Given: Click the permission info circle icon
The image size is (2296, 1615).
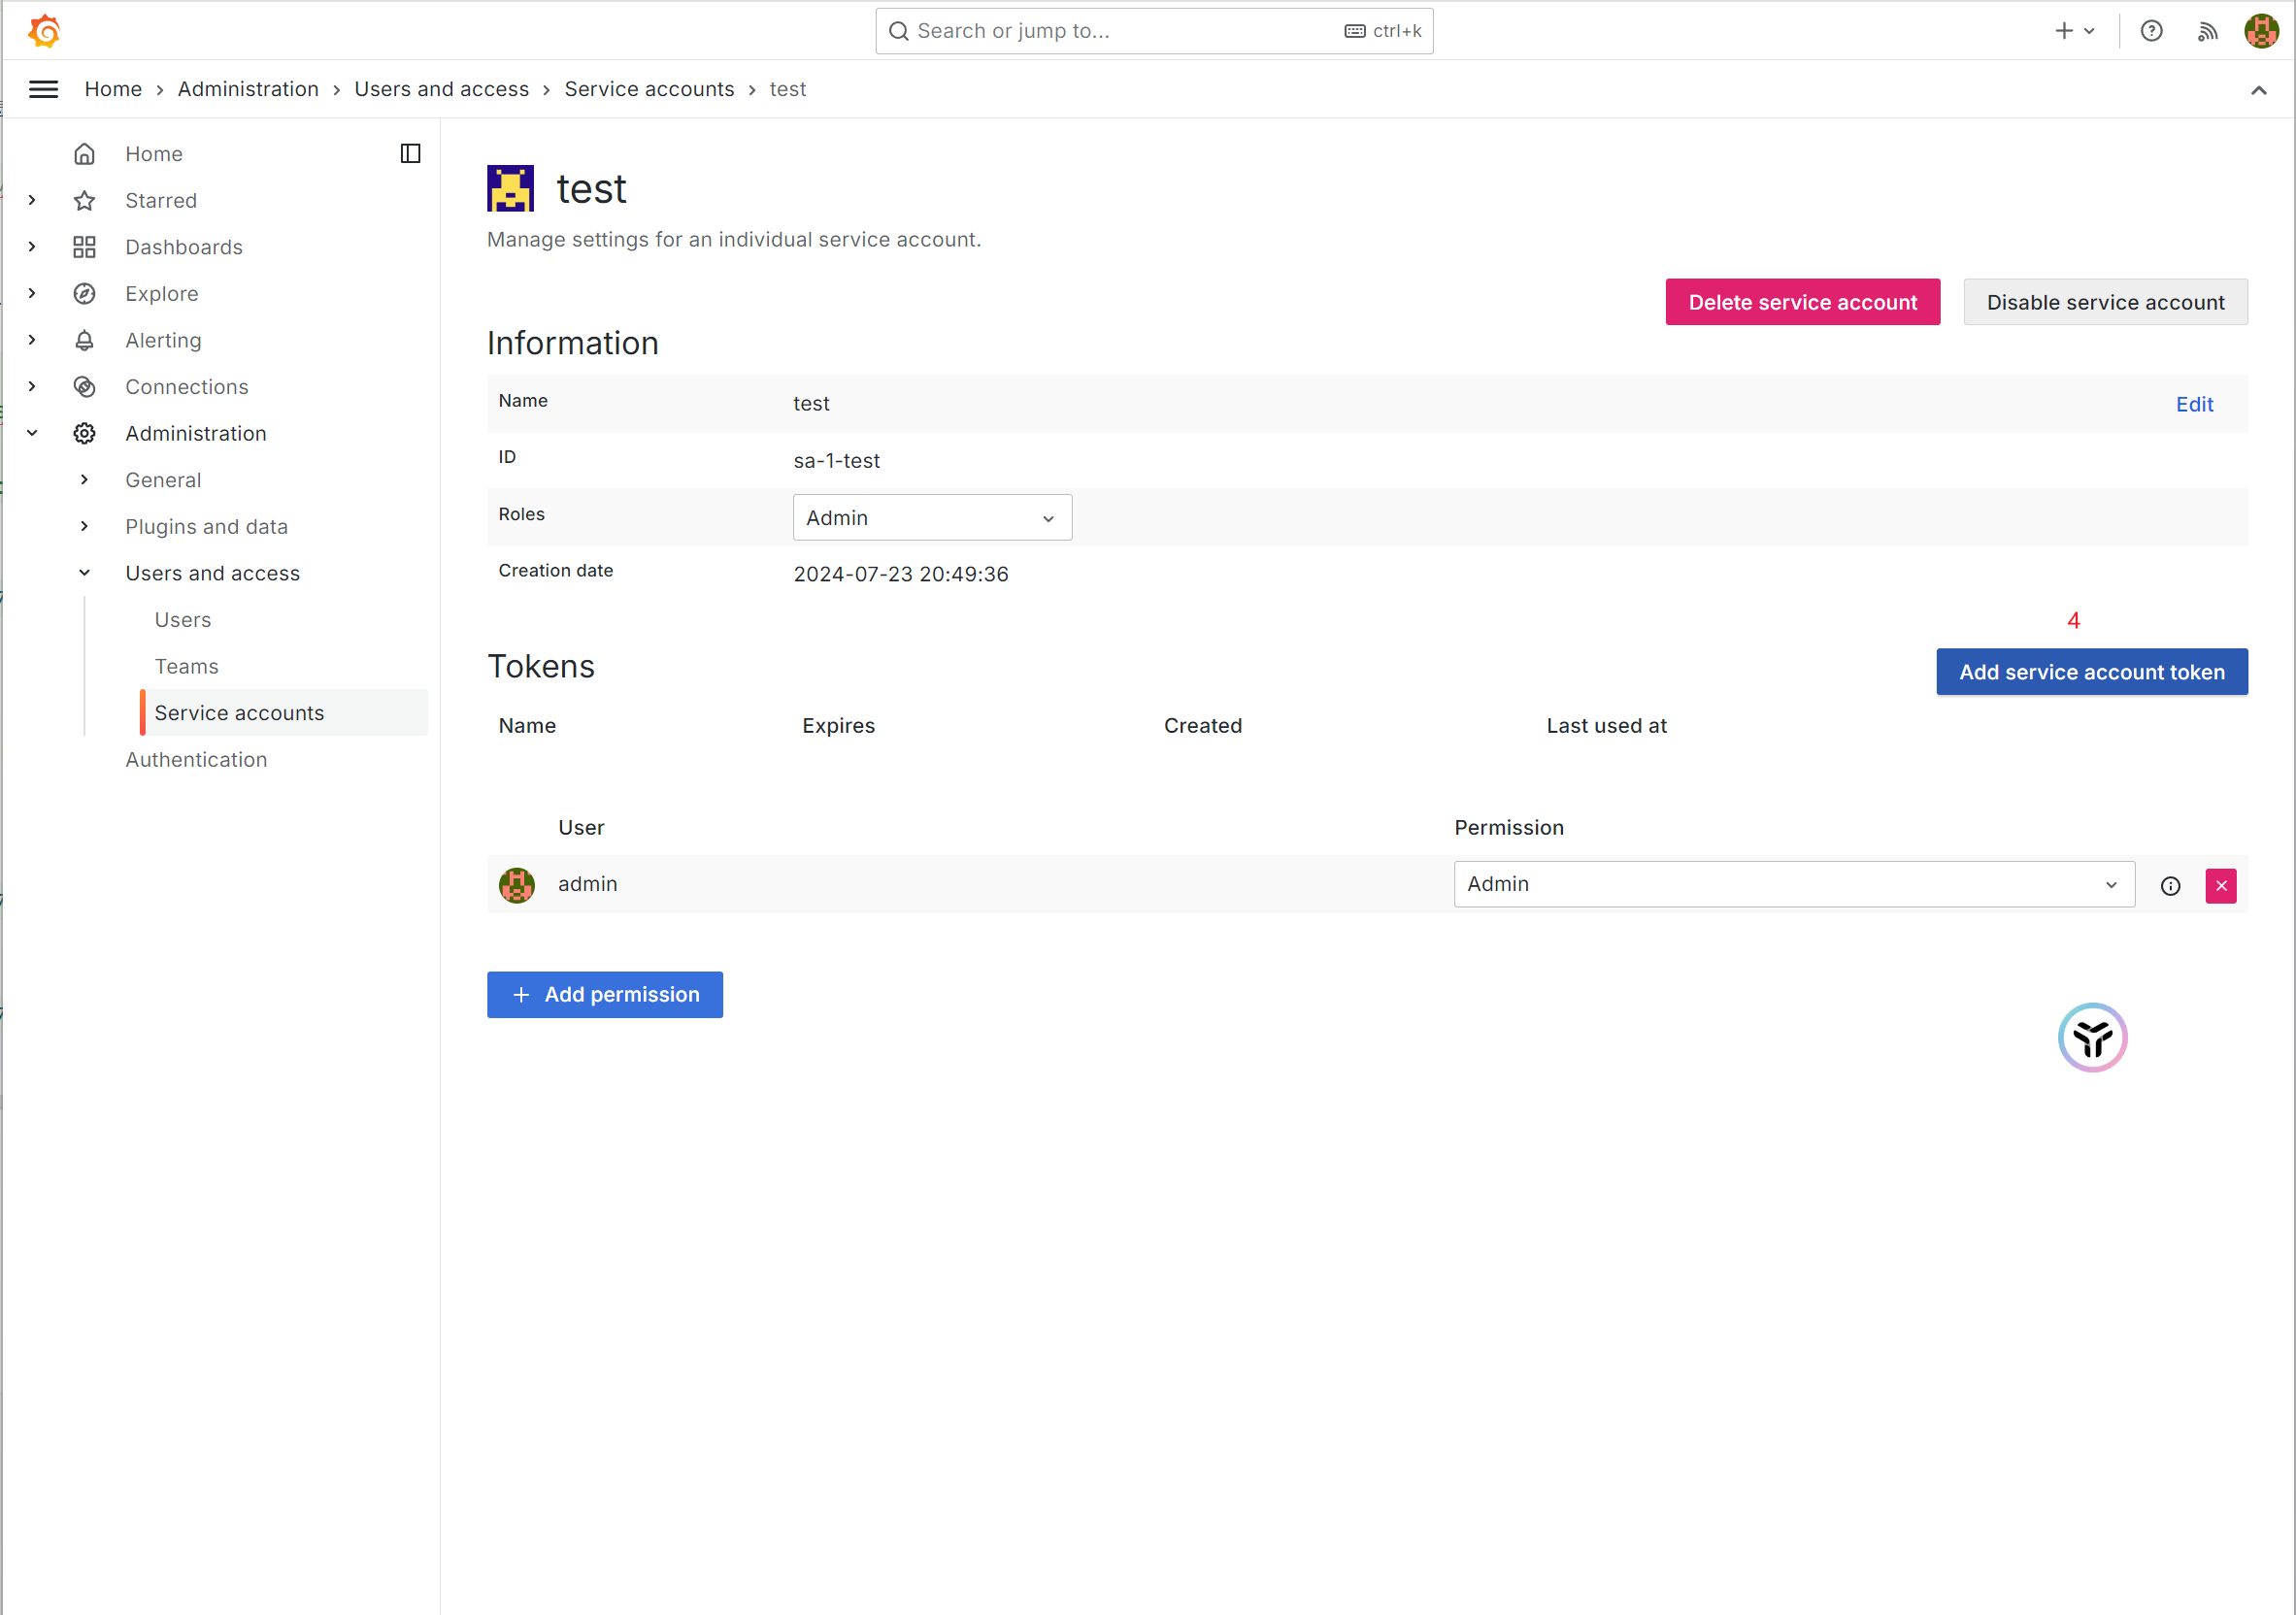Looking at the screenshot, I should click(2170, 885).
